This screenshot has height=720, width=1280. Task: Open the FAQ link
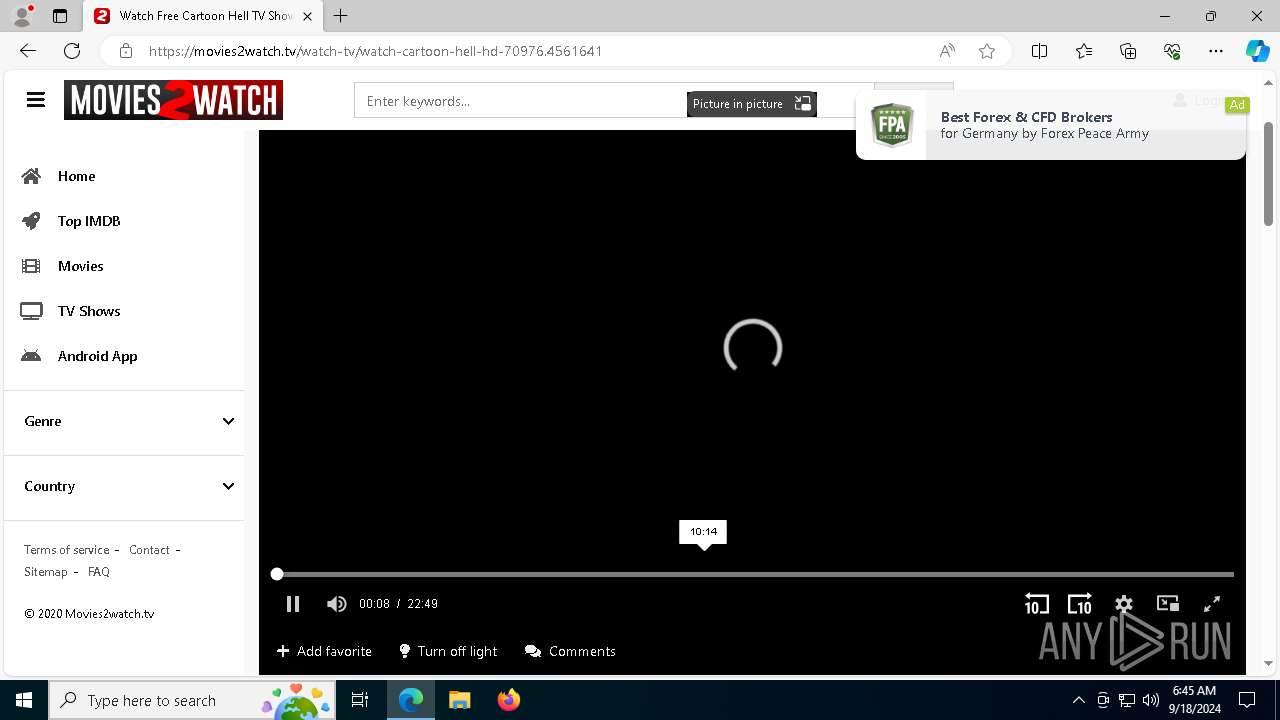99,572
